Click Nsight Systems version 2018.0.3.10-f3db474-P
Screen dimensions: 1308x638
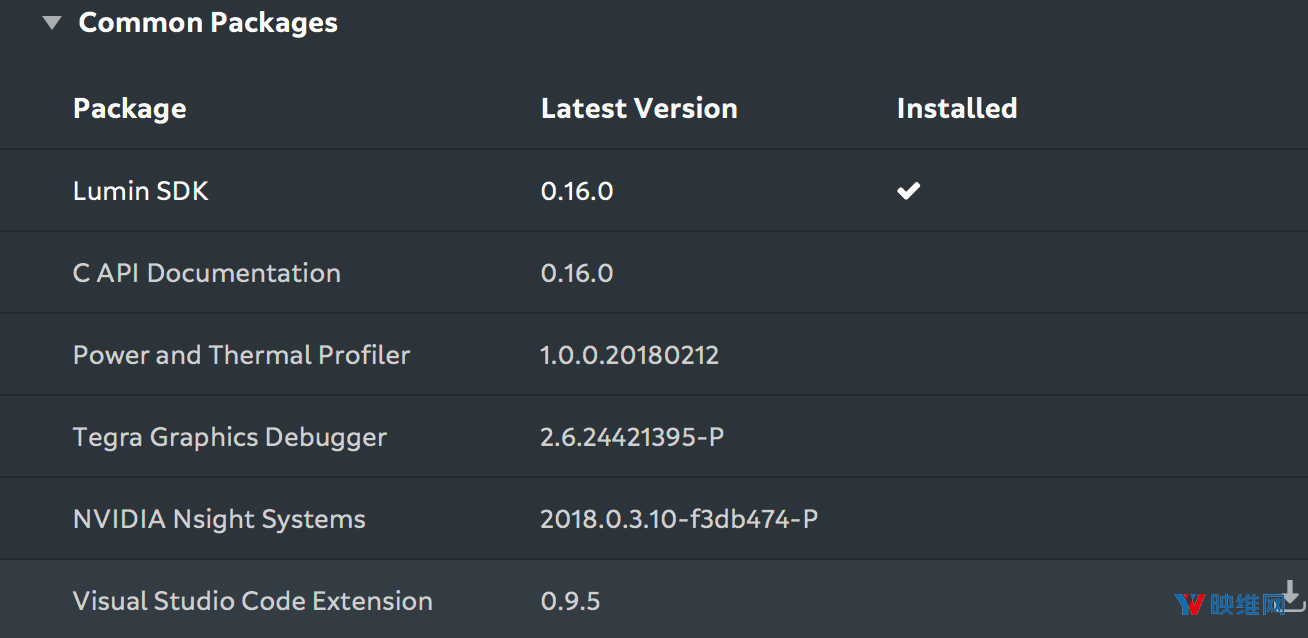tap(679, 519)
